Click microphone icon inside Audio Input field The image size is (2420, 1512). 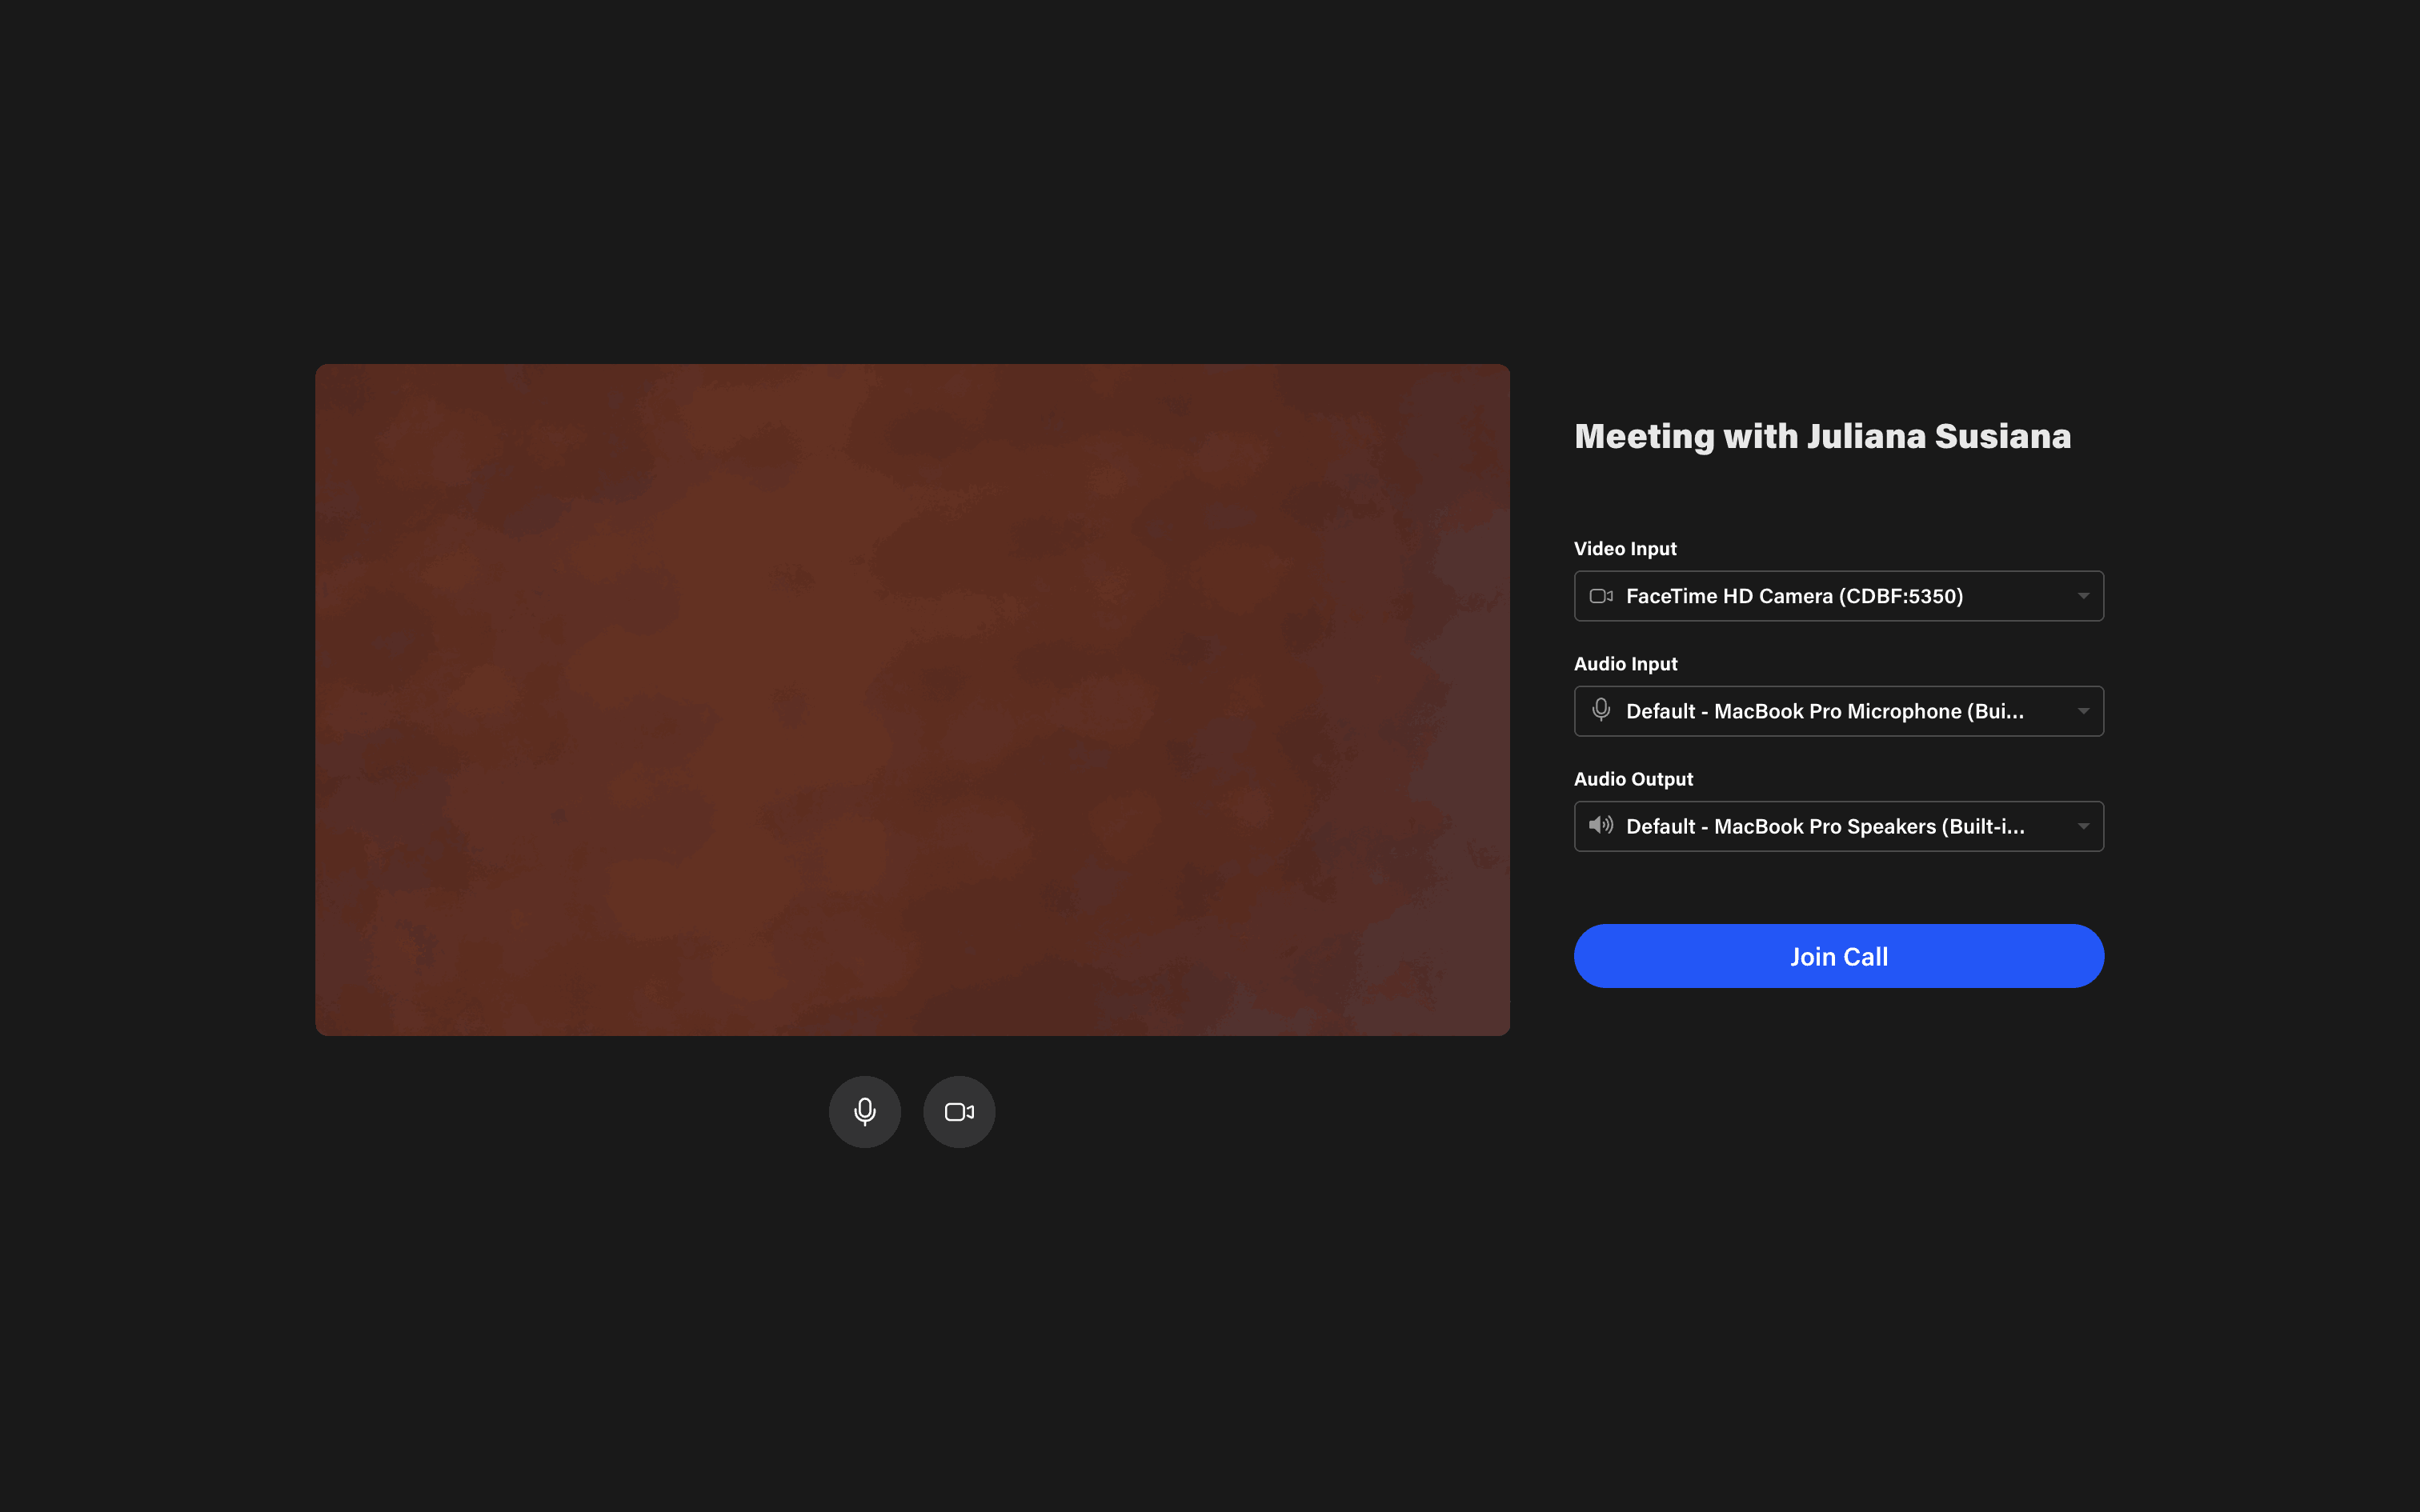pos(1600,710)
